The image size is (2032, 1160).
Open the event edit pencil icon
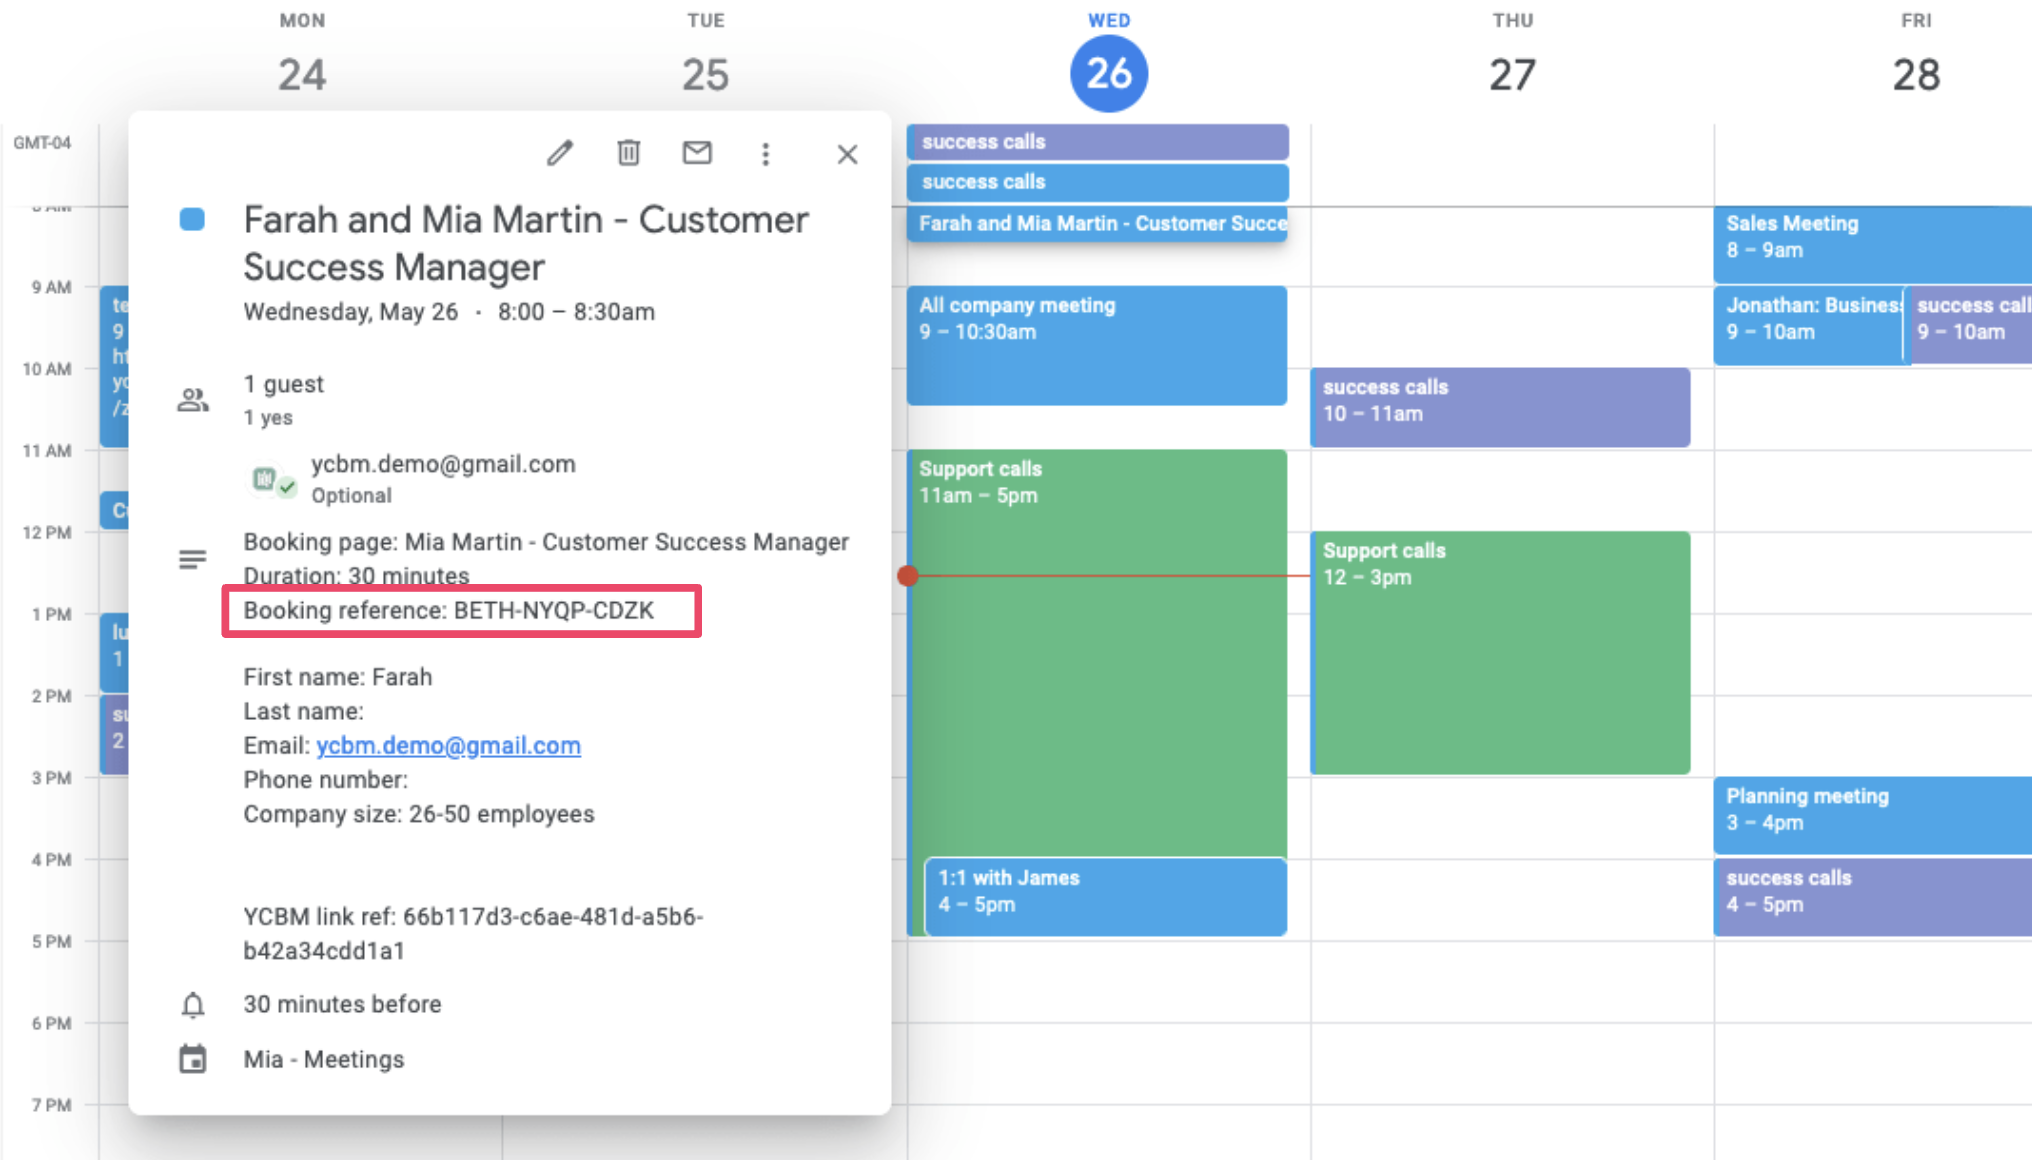tap(560, 153)
